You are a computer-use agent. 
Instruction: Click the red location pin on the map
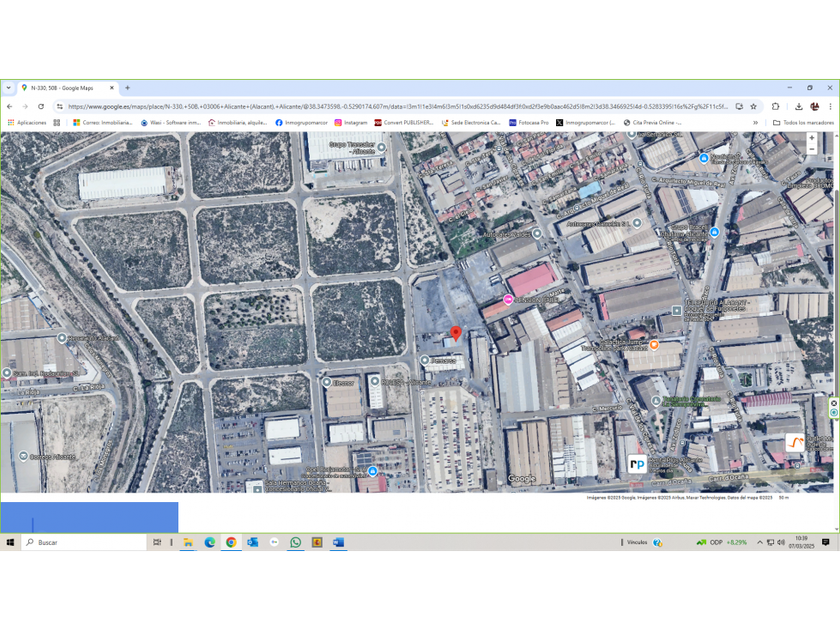pos(456,333)
